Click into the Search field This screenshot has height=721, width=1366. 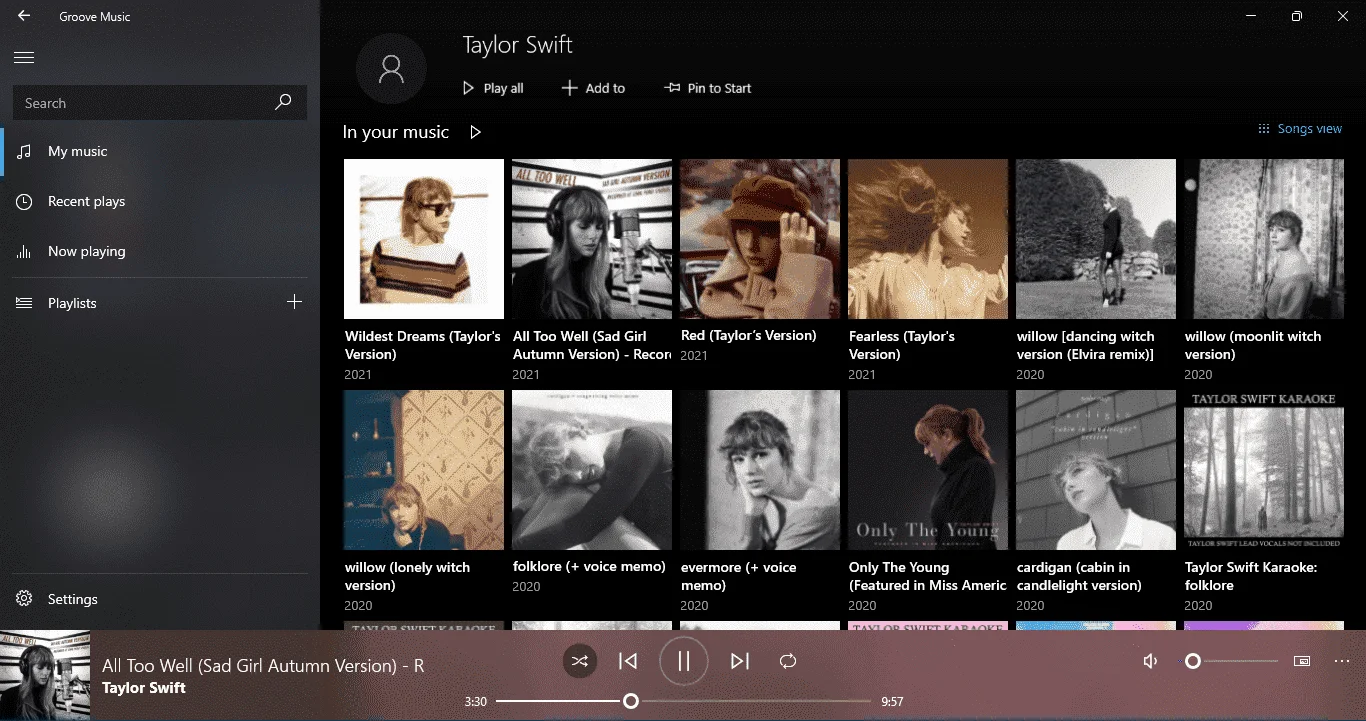click(160, 103)
